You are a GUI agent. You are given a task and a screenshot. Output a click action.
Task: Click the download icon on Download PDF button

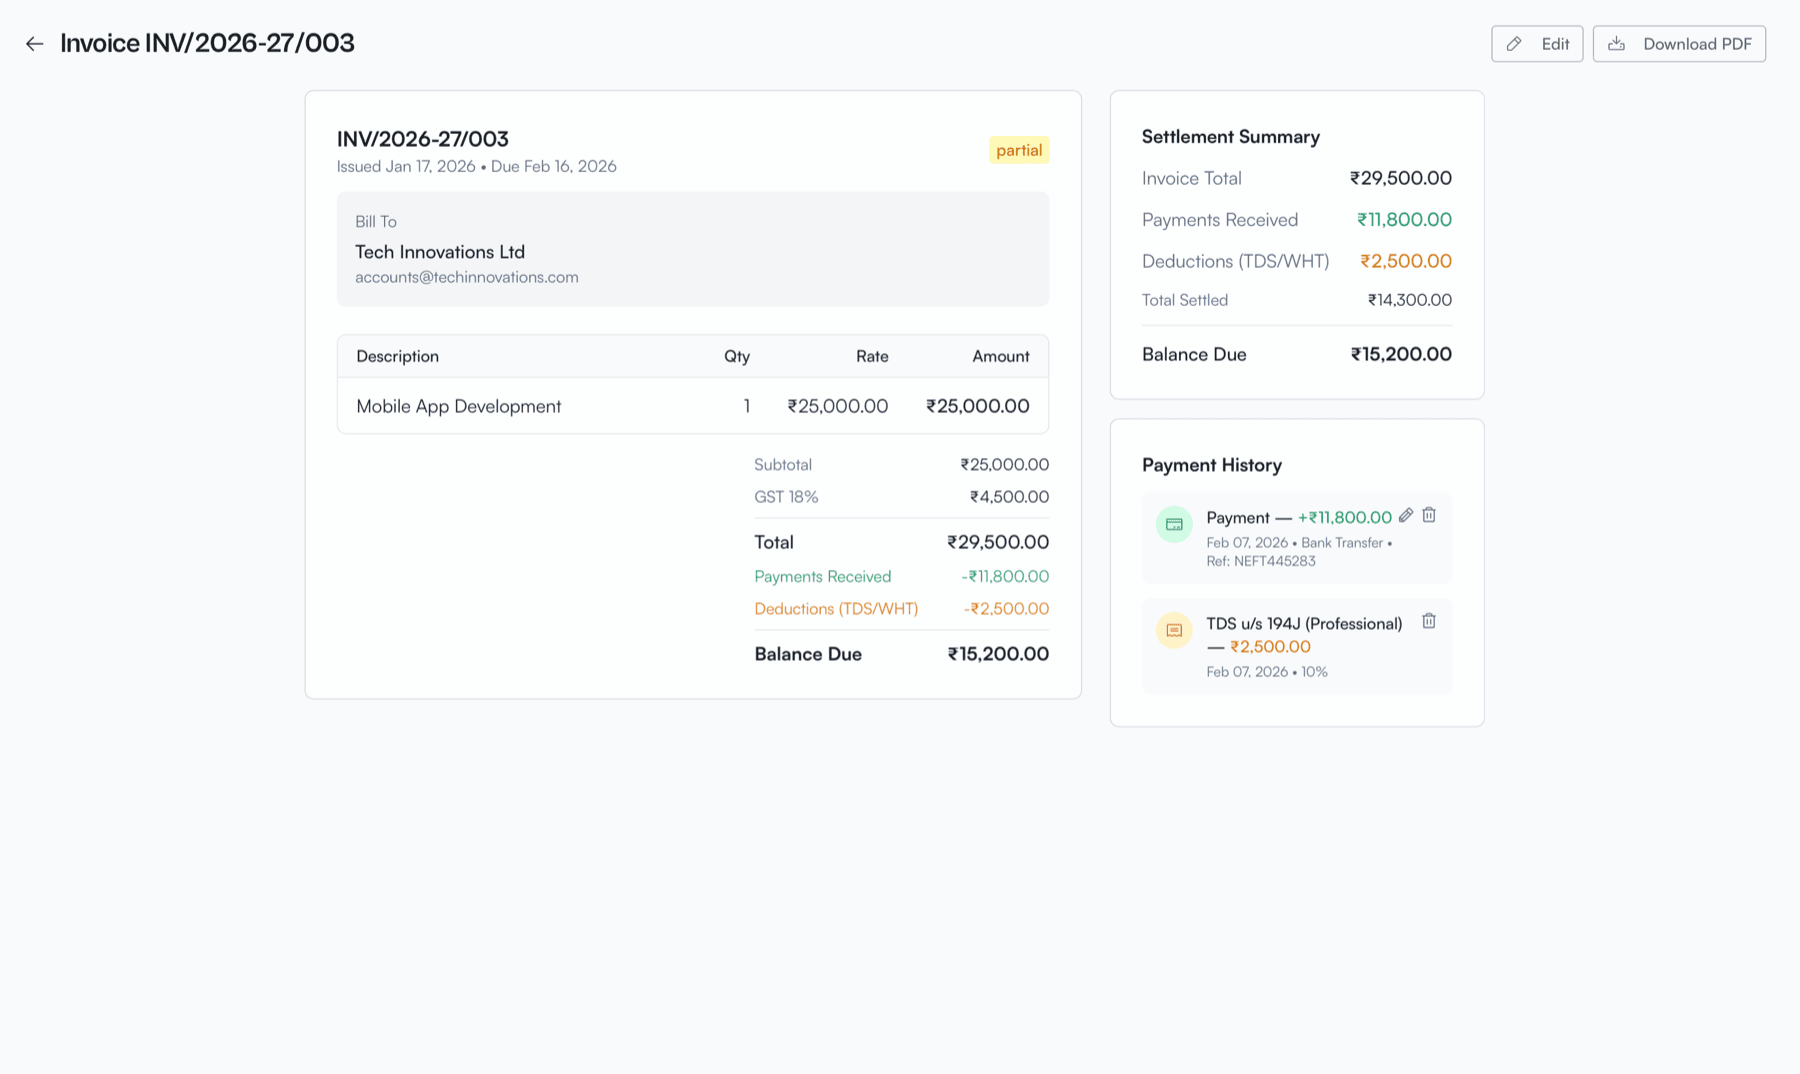coord(1617,43)
